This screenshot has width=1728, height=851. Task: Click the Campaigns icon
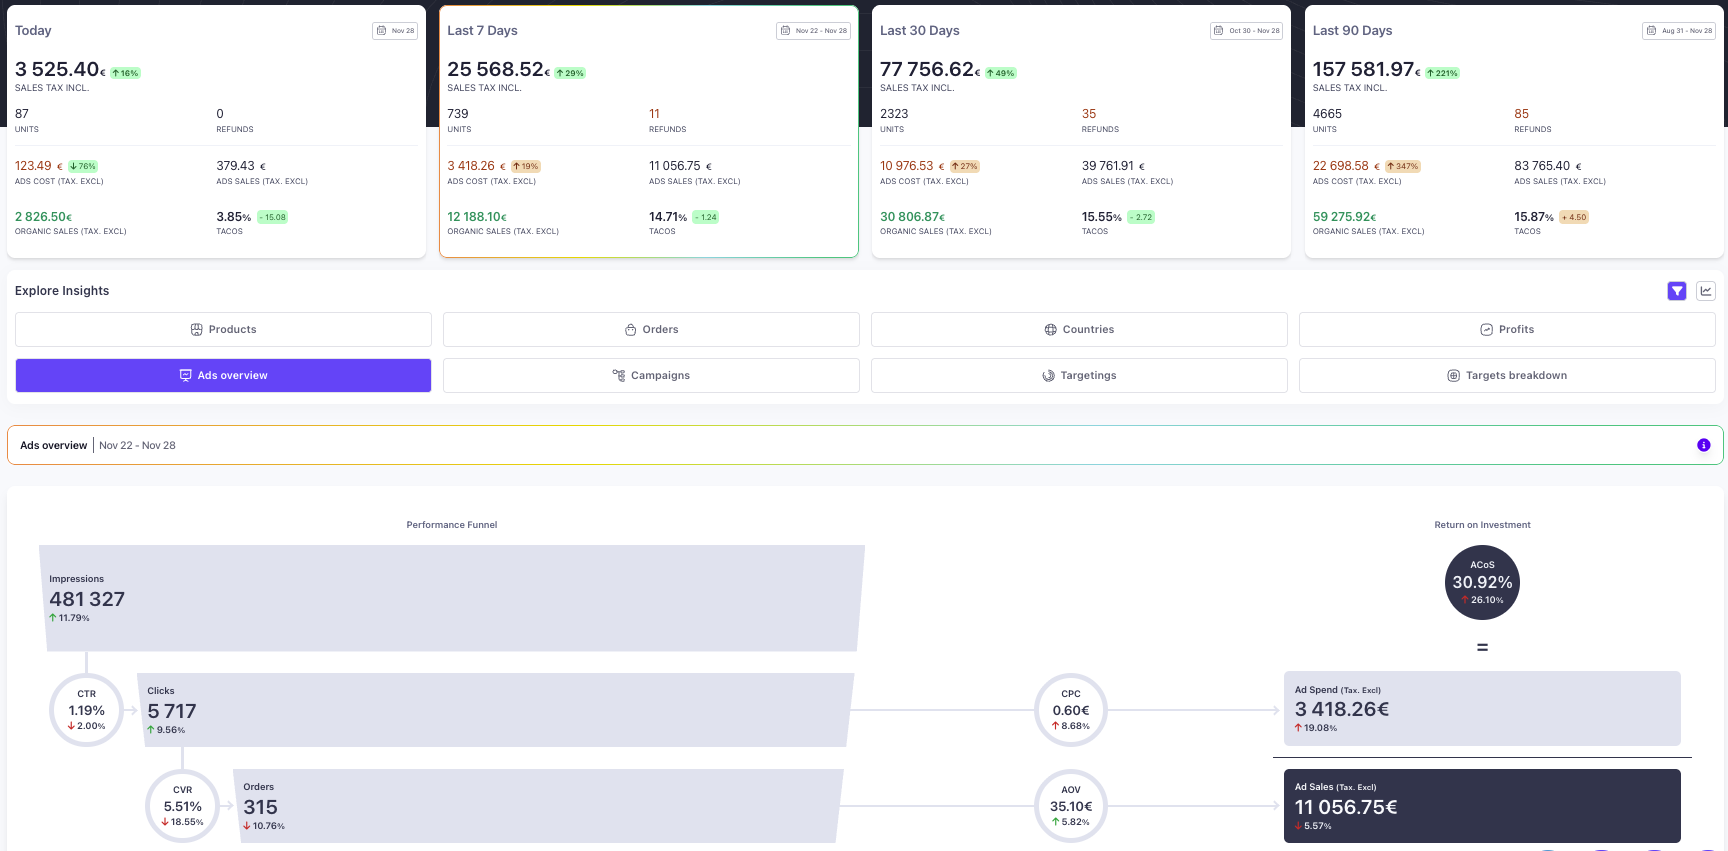click(619, 376)
